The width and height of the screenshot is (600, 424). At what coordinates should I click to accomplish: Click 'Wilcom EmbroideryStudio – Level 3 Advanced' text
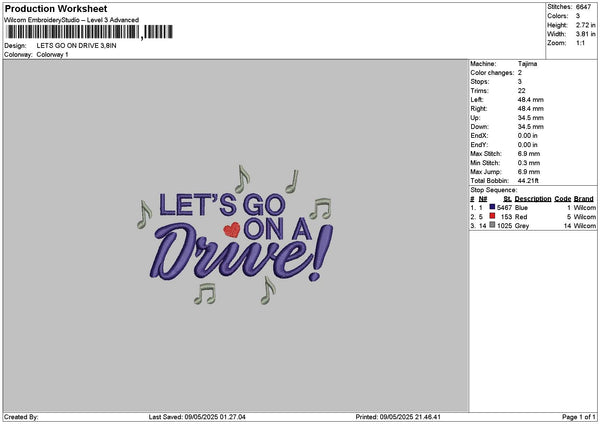[x=72, y=20]
